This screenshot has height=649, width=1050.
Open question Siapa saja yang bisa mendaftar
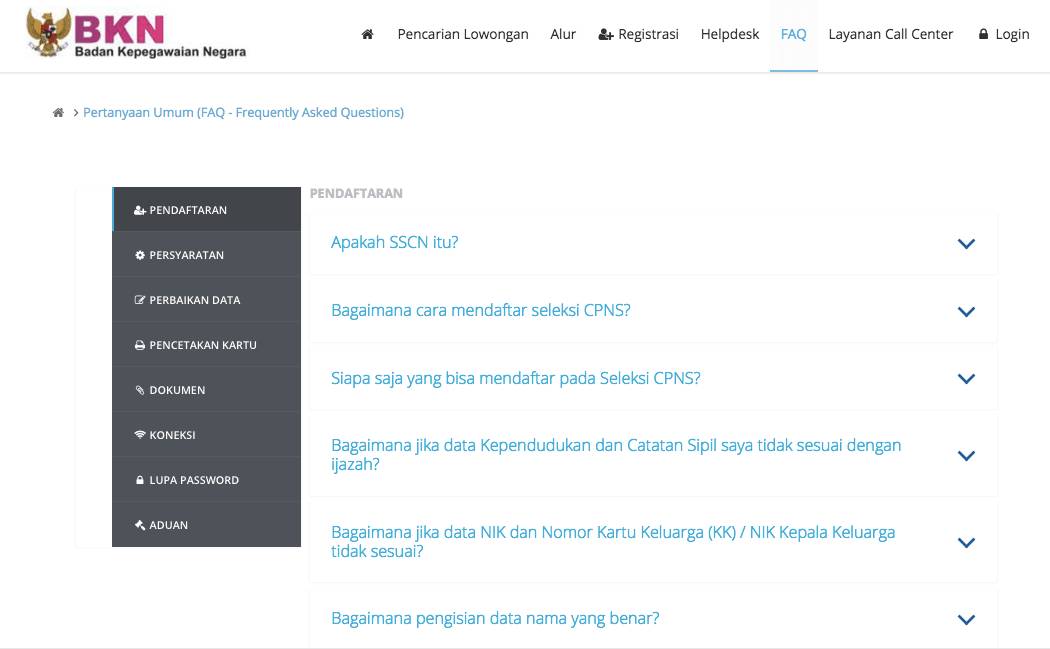[516, 378]
